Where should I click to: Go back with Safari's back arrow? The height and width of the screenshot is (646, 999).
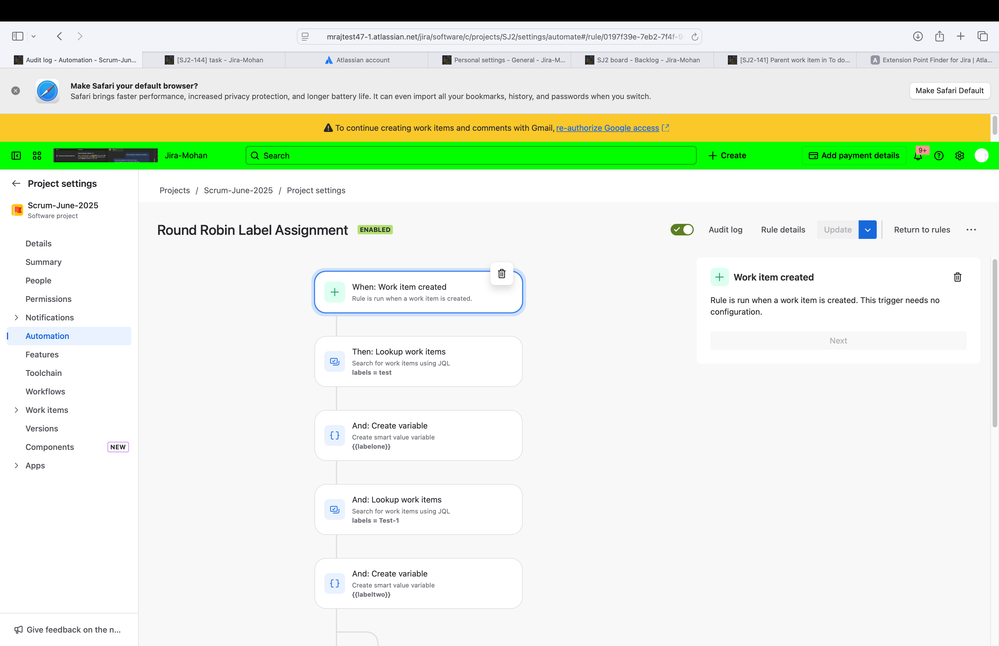(59, 36)
